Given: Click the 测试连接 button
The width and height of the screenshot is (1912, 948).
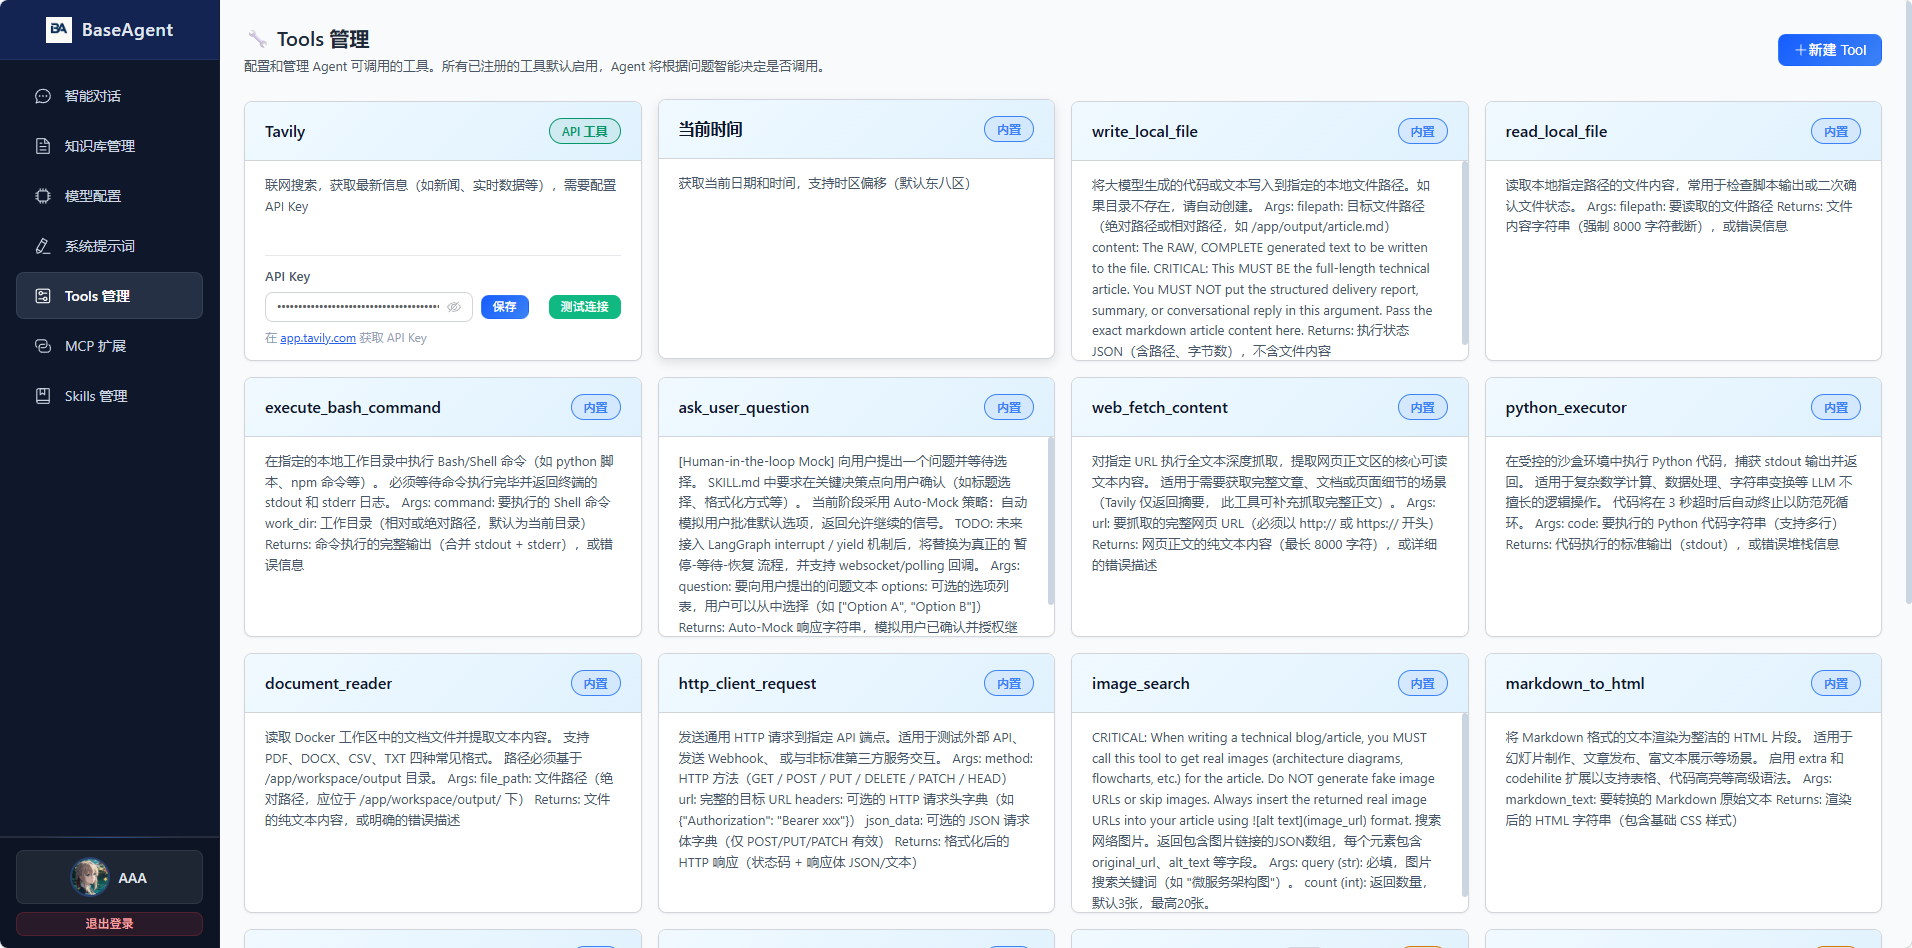Looking at the screenshot, I should 585,307.
